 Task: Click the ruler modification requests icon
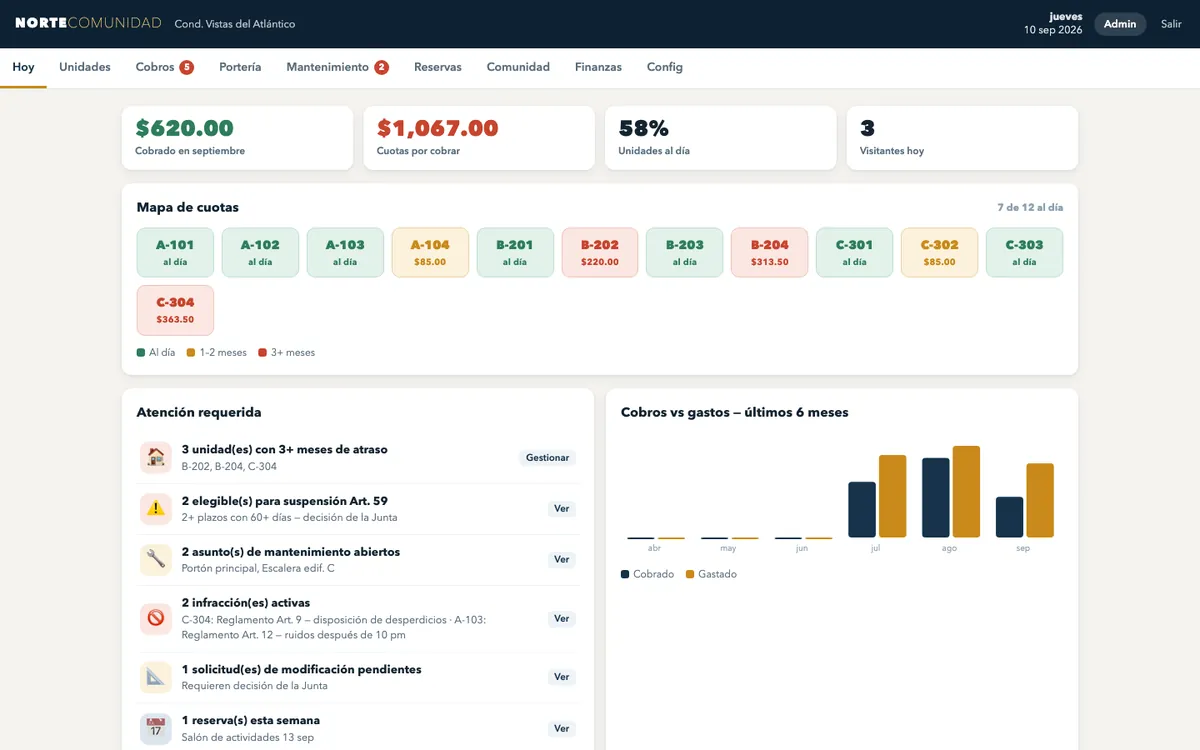[156, 677]
